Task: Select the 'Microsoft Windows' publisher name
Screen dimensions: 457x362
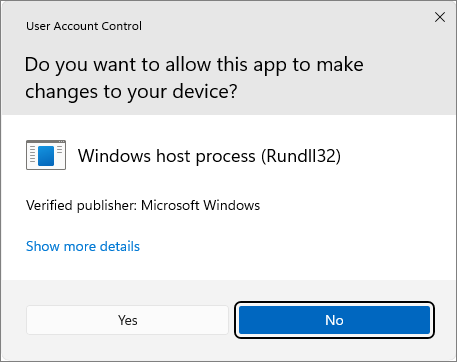Action: coord(201,205)
